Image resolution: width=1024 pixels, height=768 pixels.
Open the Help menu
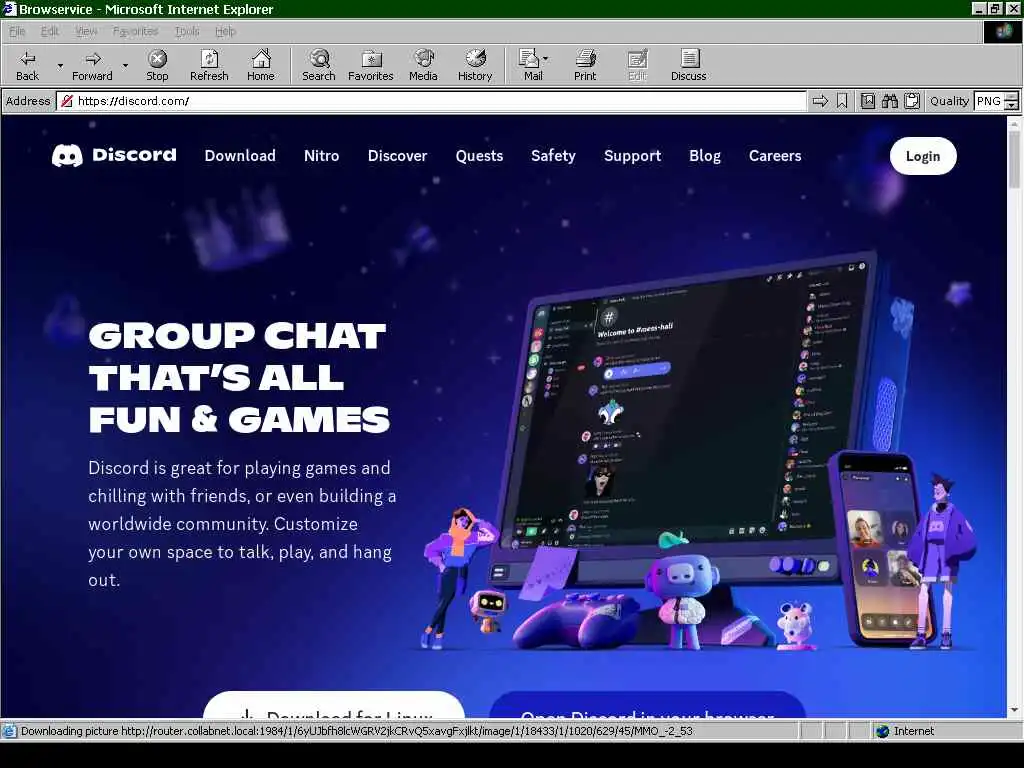[x=225, y=31]
